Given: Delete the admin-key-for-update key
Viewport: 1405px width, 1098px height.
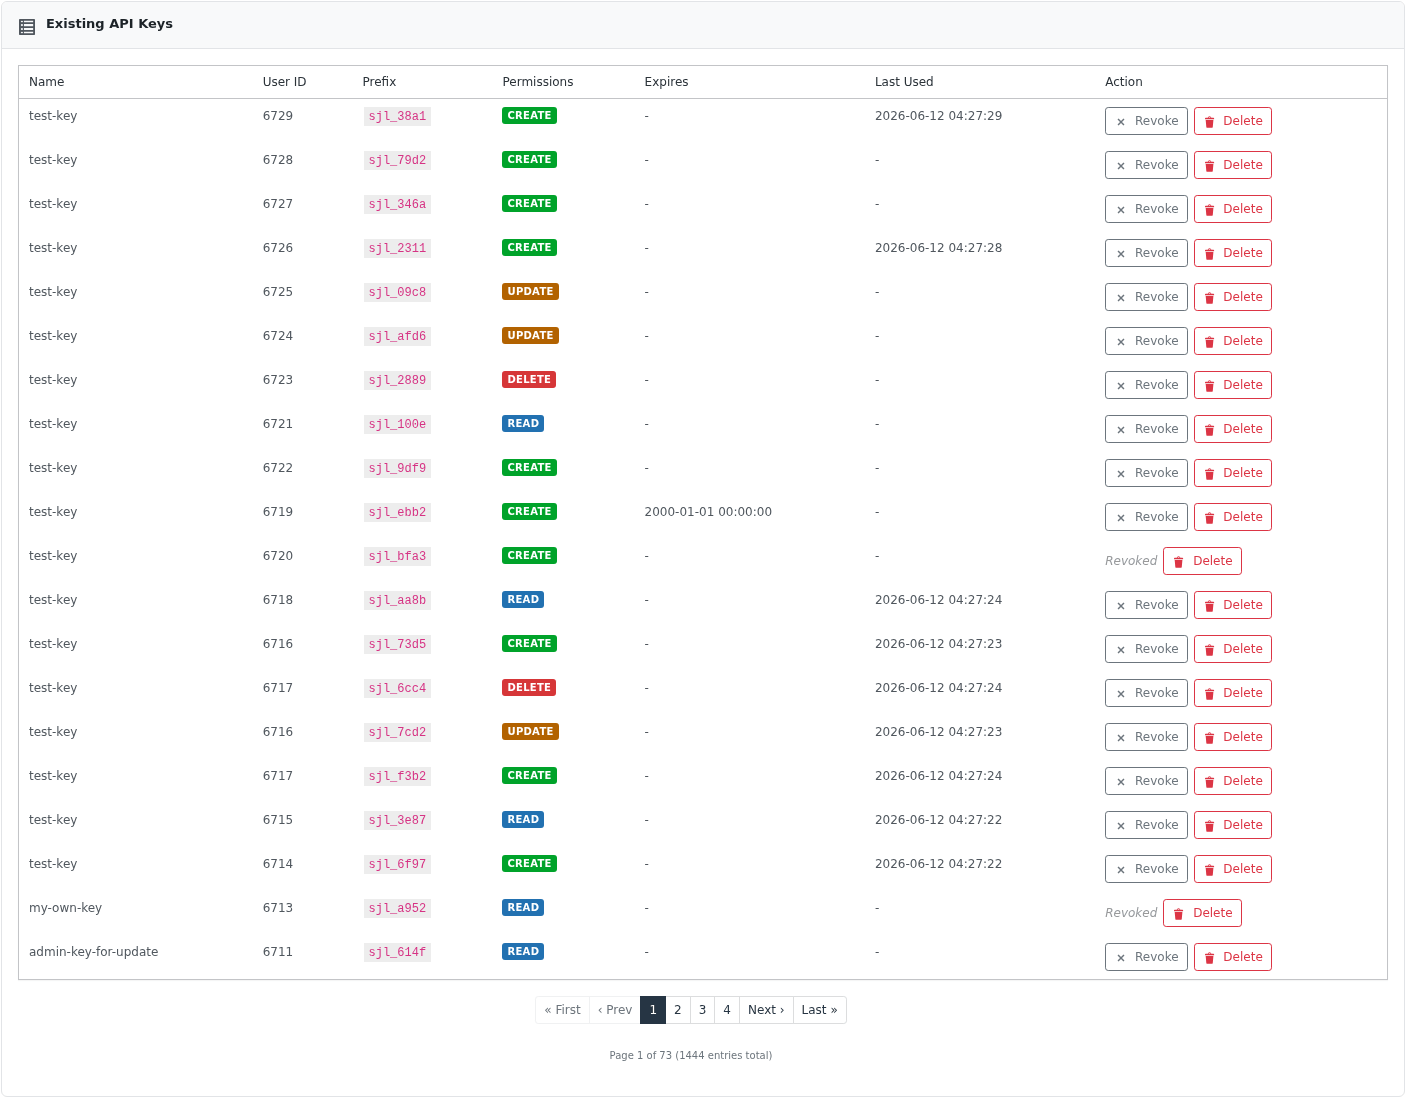Looking at the screenshot, I should tap(1233, 957).
